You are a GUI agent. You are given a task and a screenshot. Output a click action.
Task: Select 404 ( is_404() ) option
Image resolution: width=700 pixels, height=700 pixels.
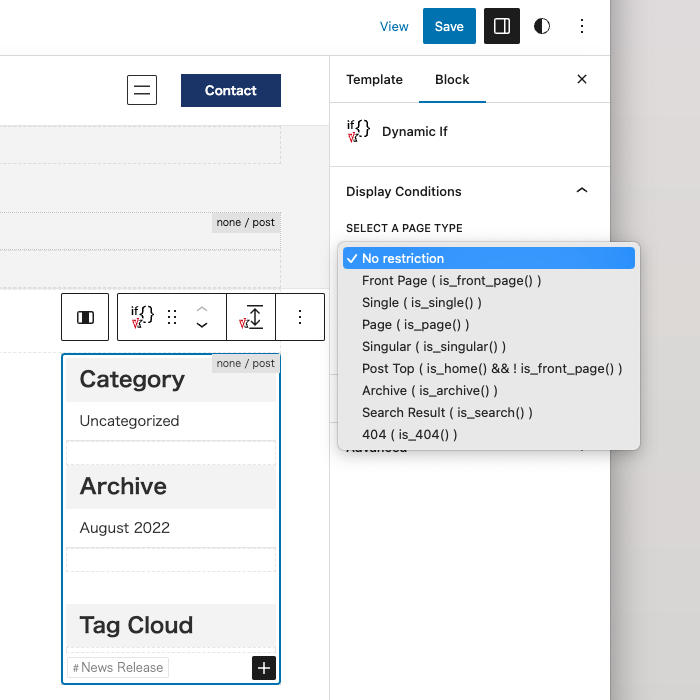tap(409, 434)
